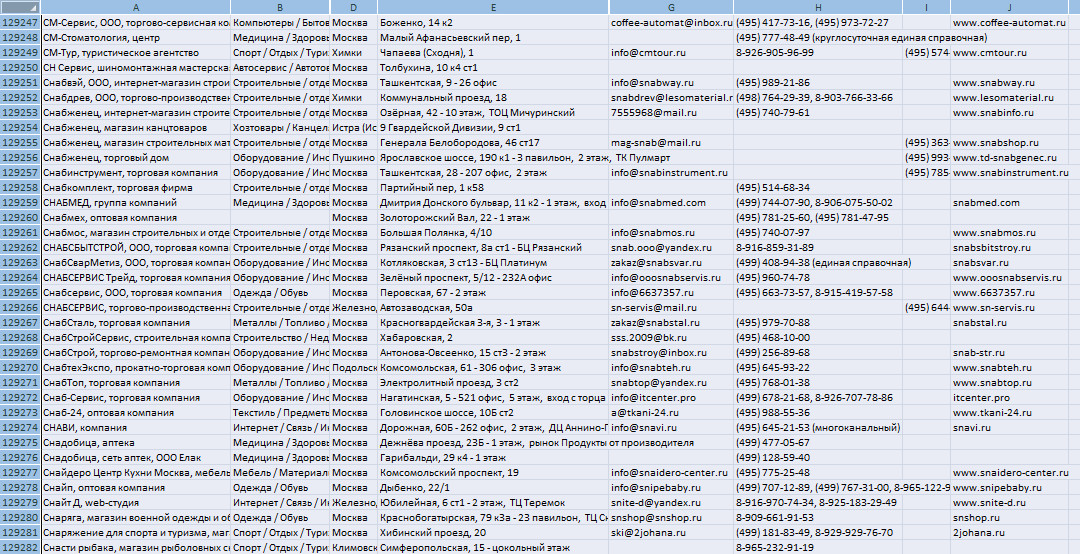
Task: Select column H header
Action: pyautogui.click(x=818, y=7)
